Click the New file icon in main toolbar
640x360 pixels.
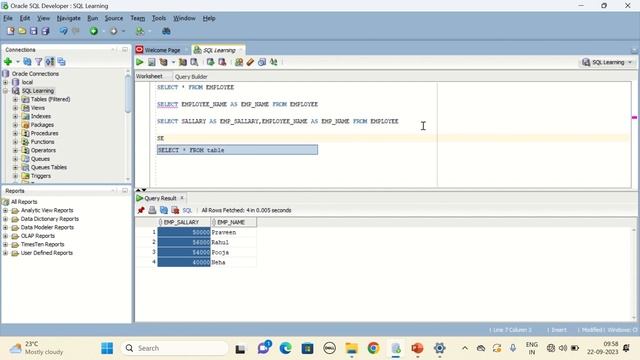click(x=11, y=31)
